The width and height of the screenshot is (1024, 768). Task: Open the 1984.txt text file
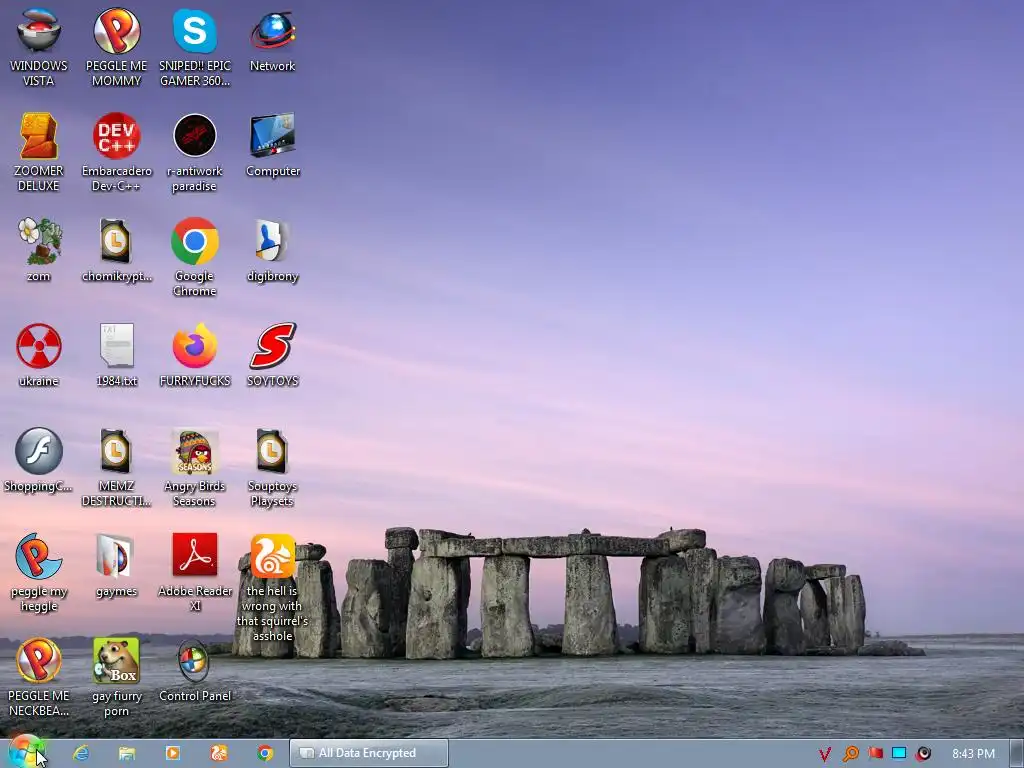[116, 355]
